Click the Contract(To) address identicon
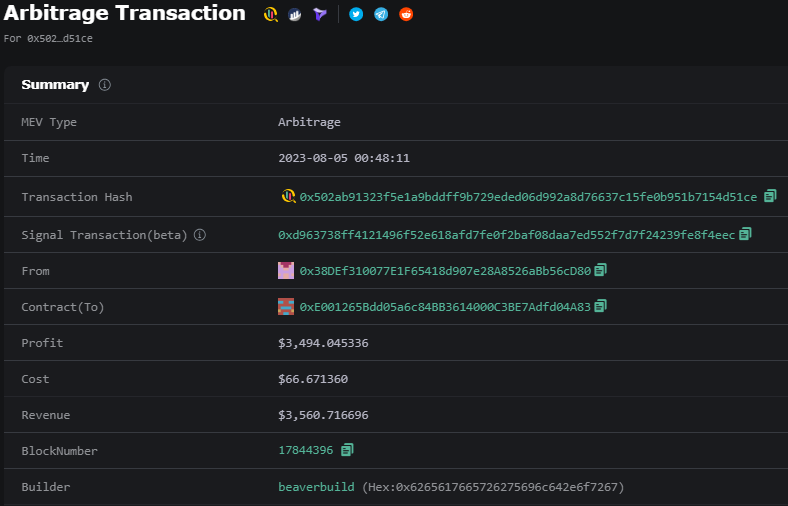The height and width of the screenshot is (506, 788). 286,307
